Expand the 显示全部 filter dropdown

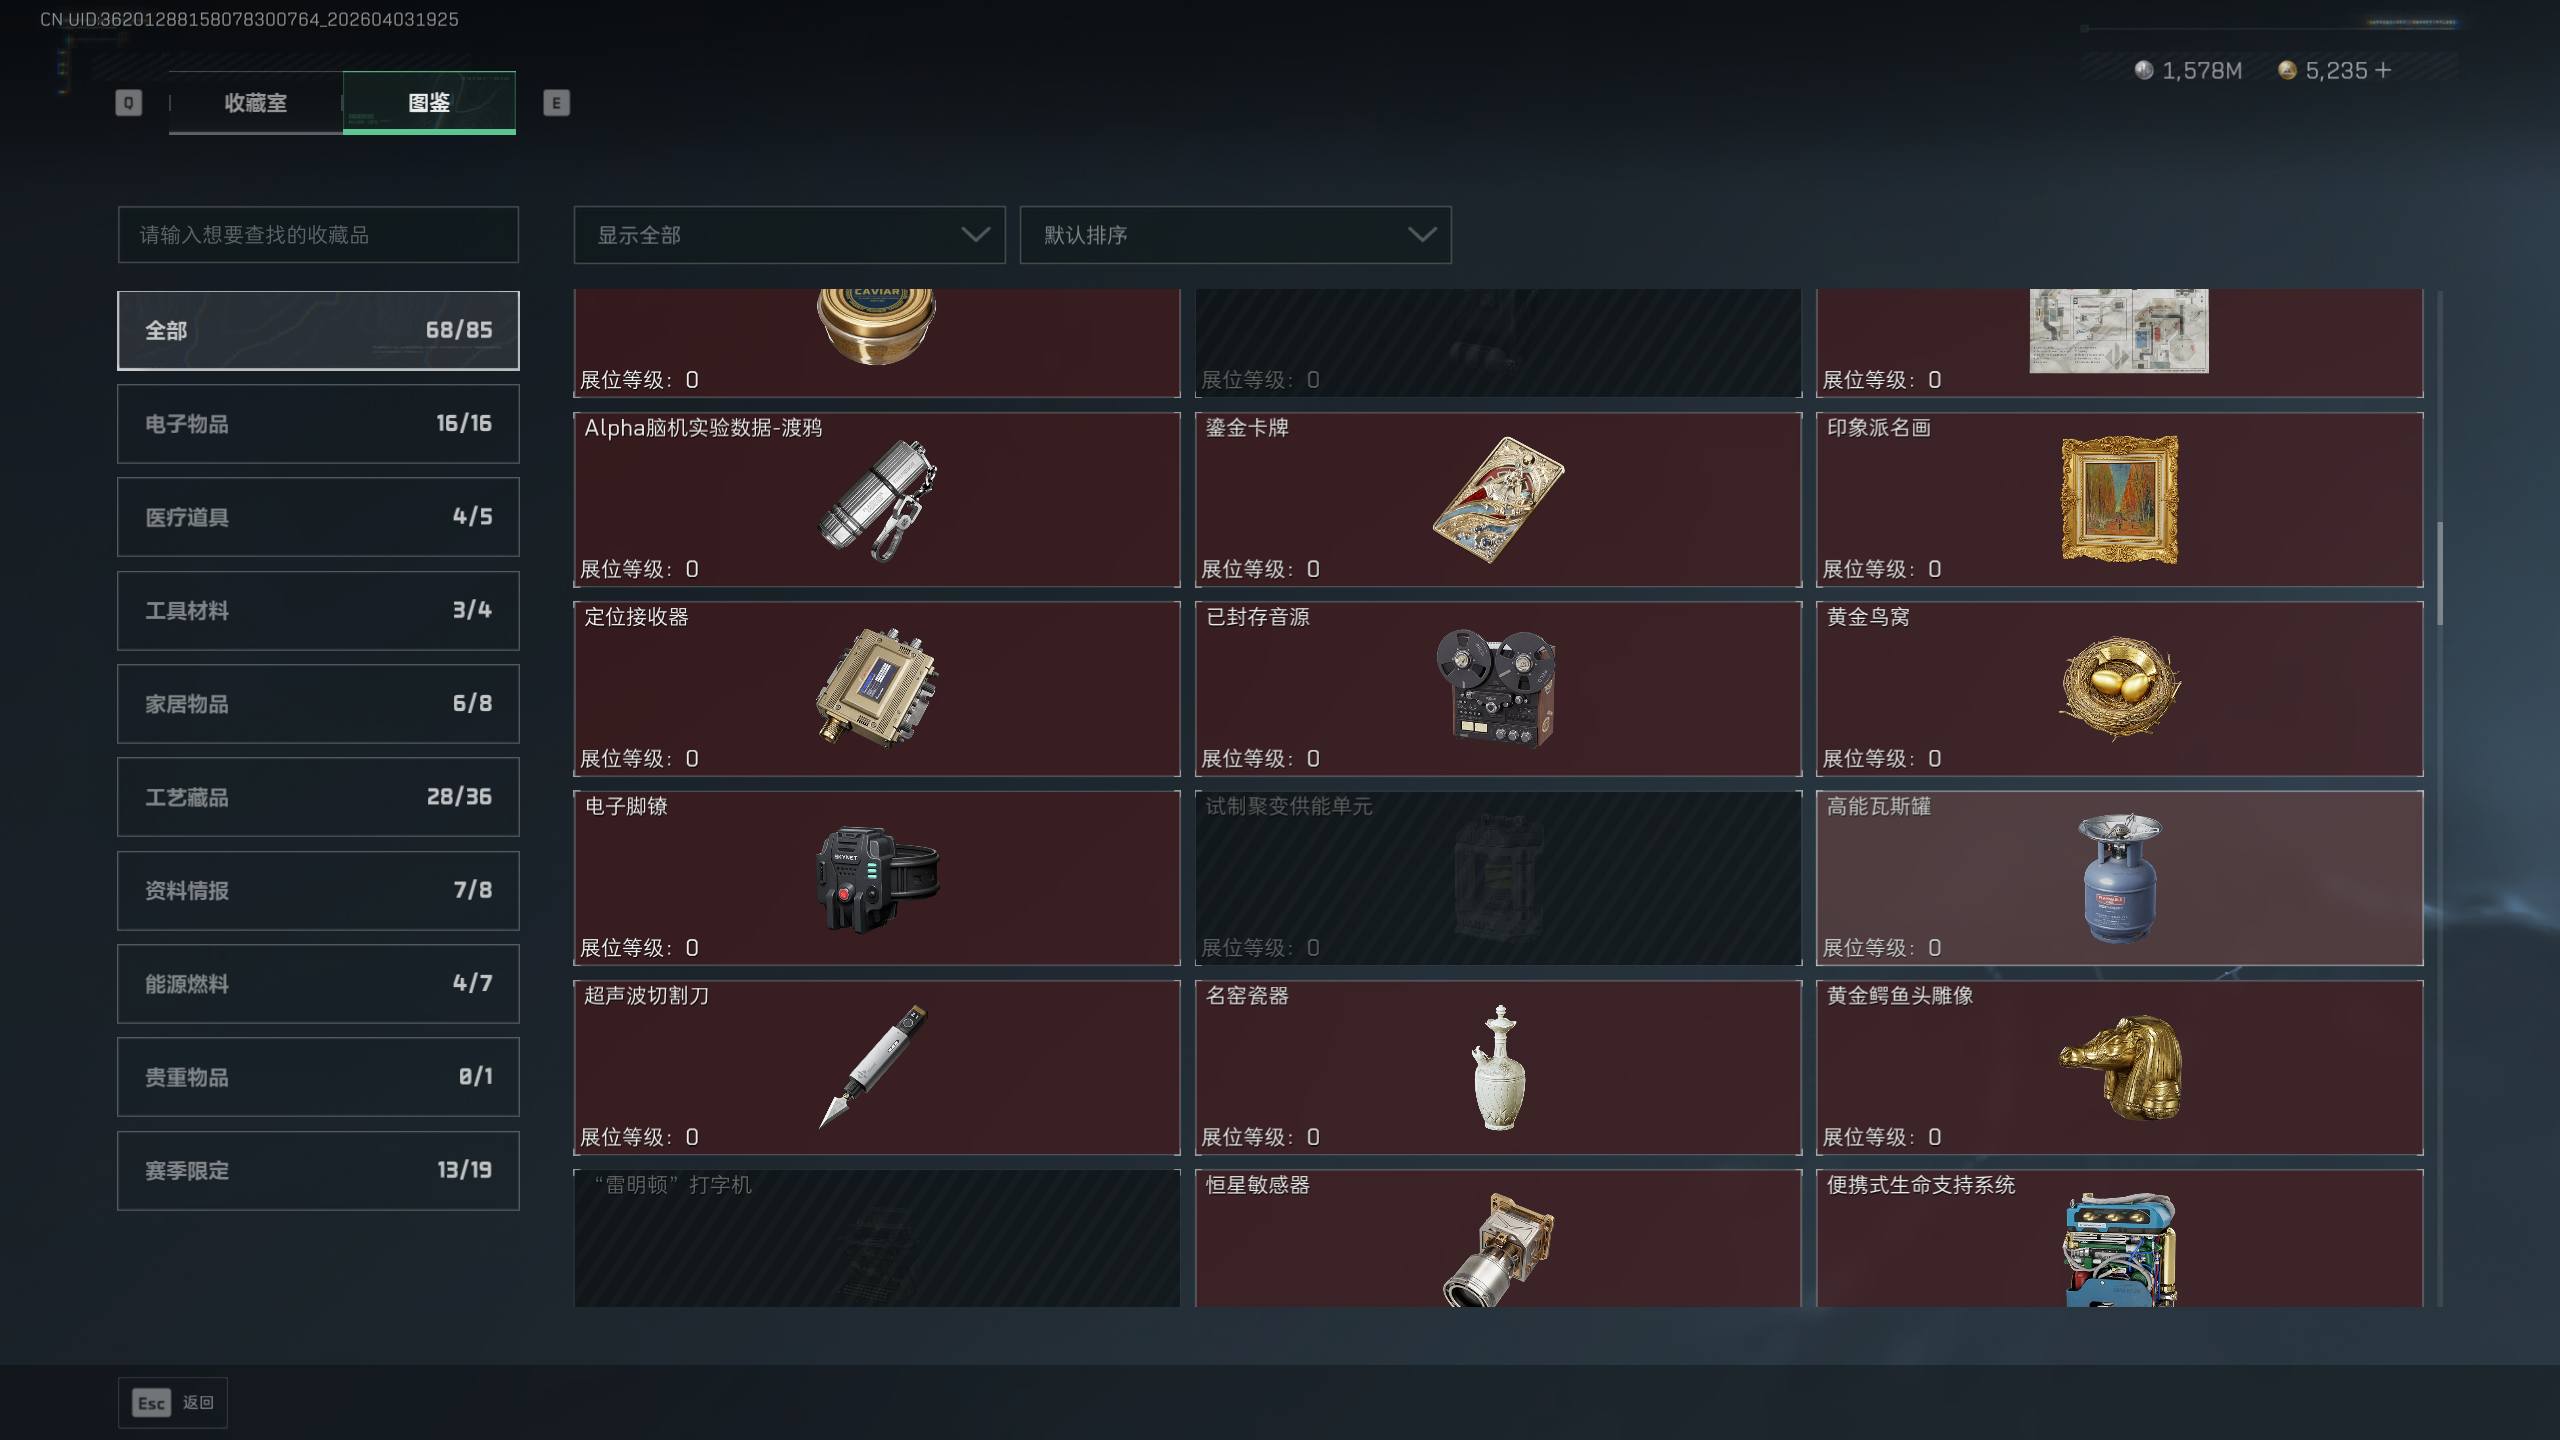(x=789, y=235)
